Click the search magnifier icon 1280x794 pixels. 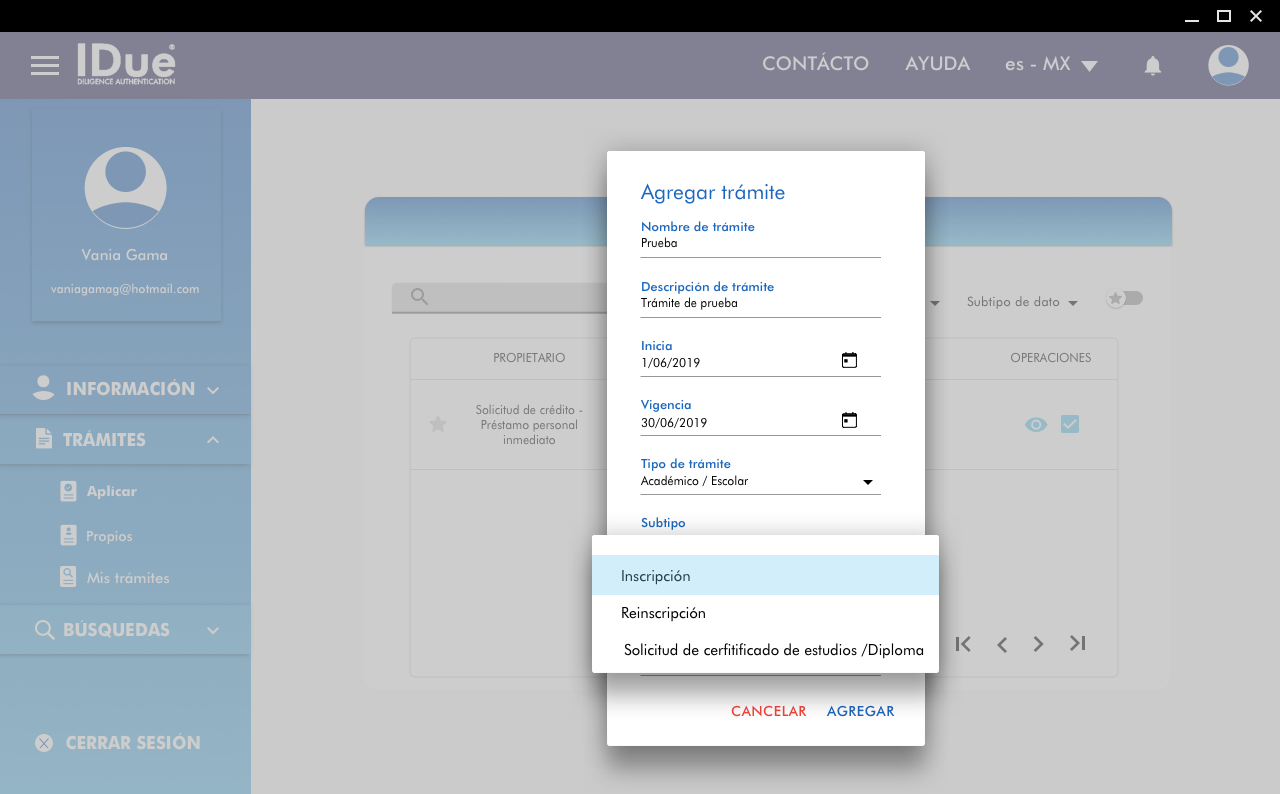(x=420, y=297)
